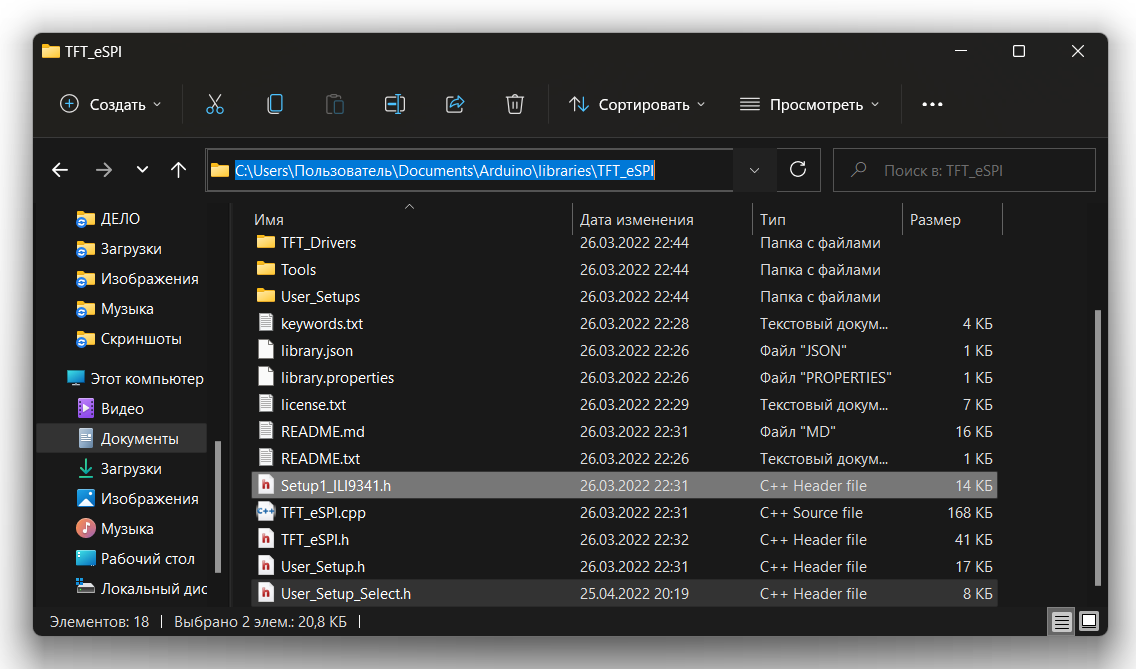Click the keywords.txt document icon
1136x669 pixels.
(266, 323)
